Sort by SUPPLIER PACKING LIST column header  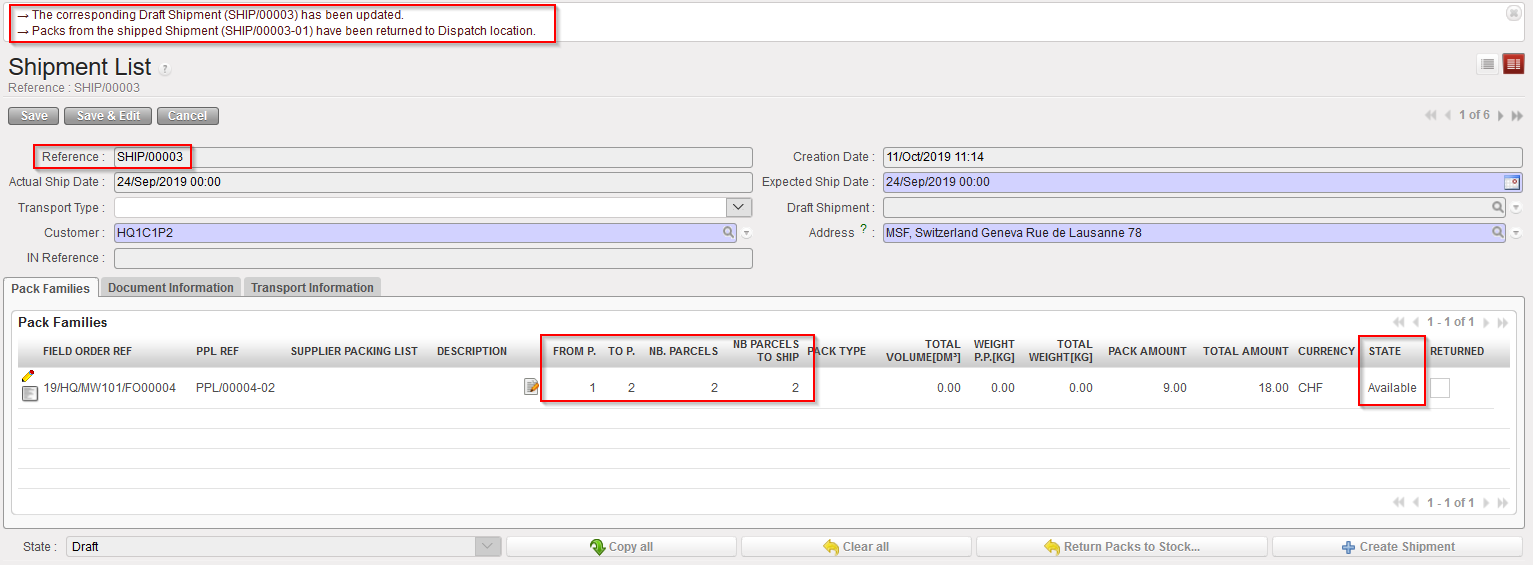coord(354,352)
